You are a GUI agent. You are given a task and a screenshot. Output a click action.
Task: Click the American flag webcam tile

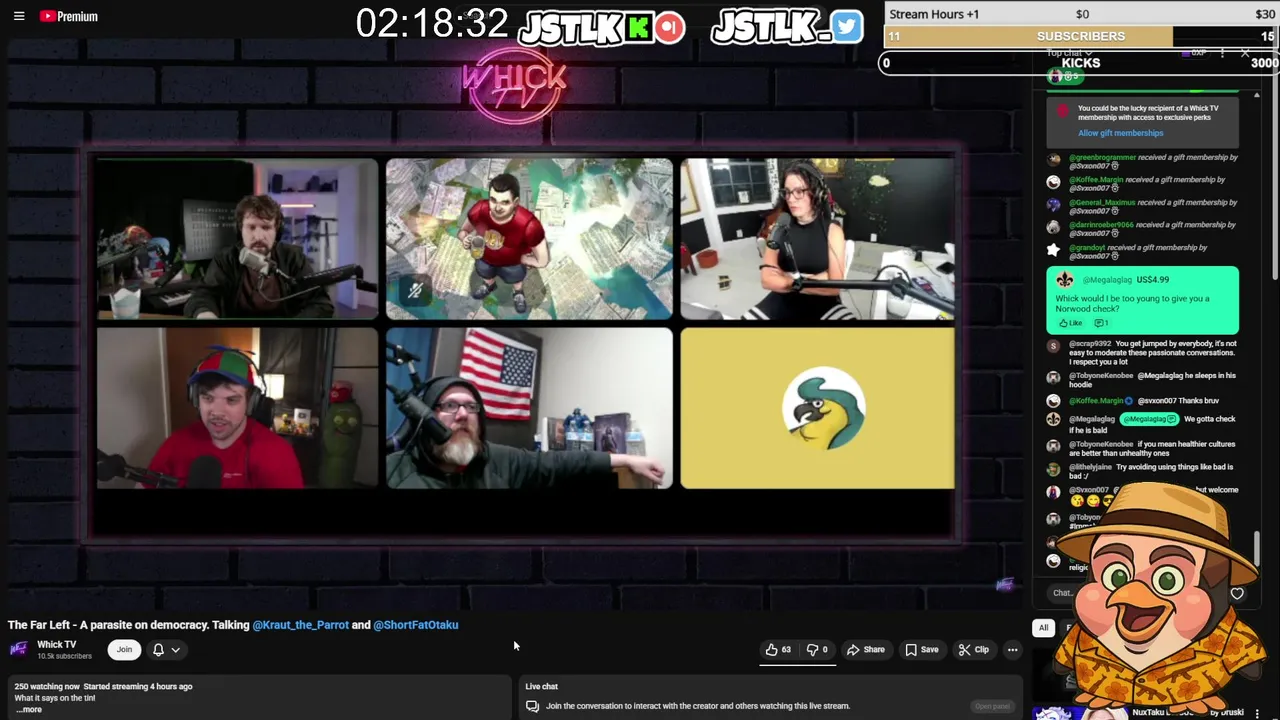pos(529,408)
